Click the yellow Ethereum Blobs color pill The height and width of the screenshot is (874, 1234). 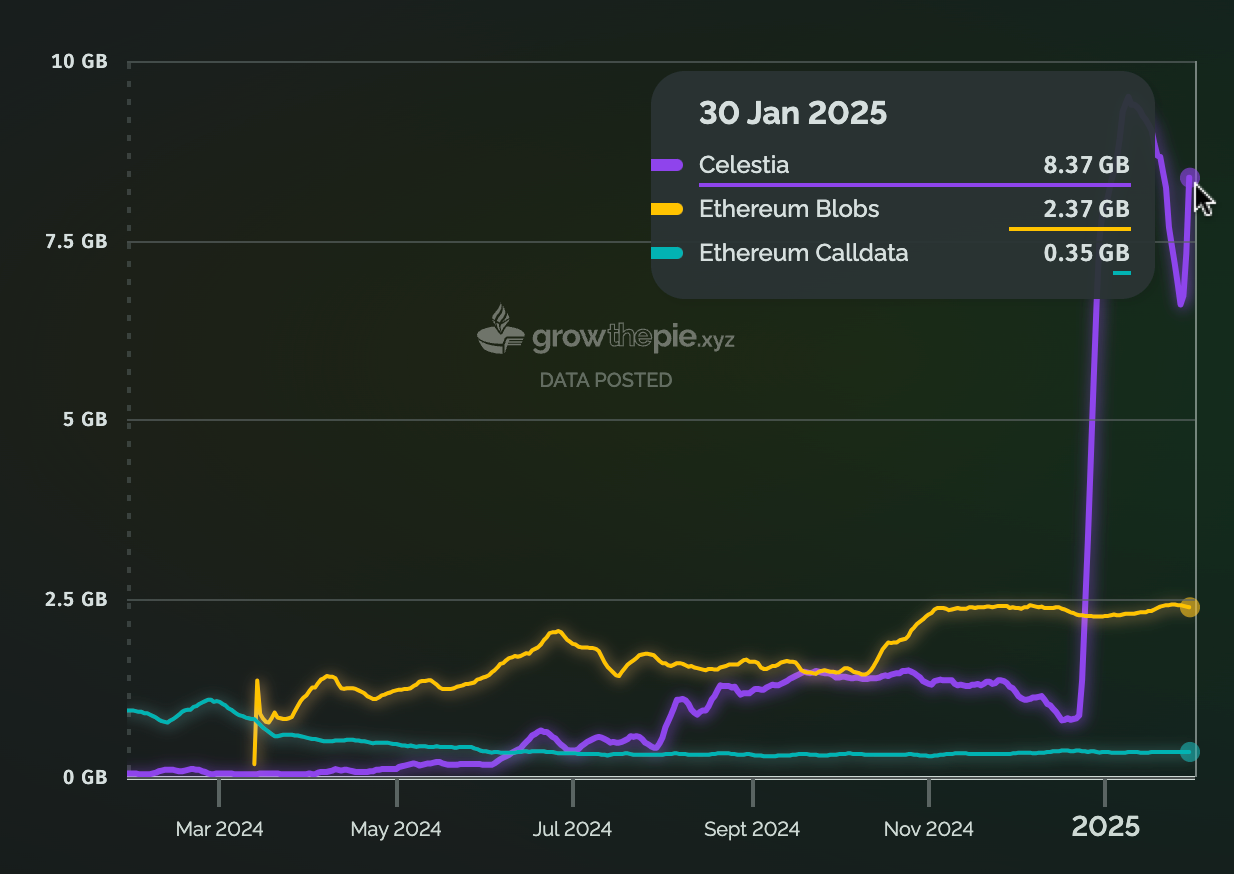667,209
